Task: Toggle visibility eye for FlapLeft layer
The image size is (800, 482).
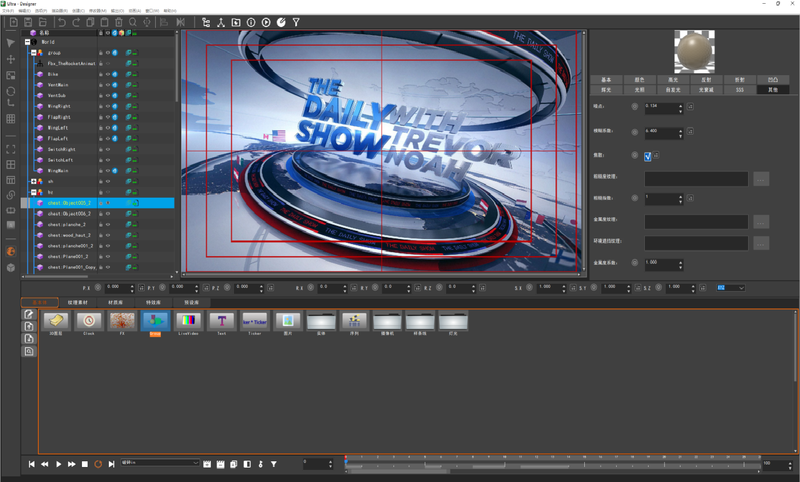Action: pyautogui.click(x=108, y=138)
